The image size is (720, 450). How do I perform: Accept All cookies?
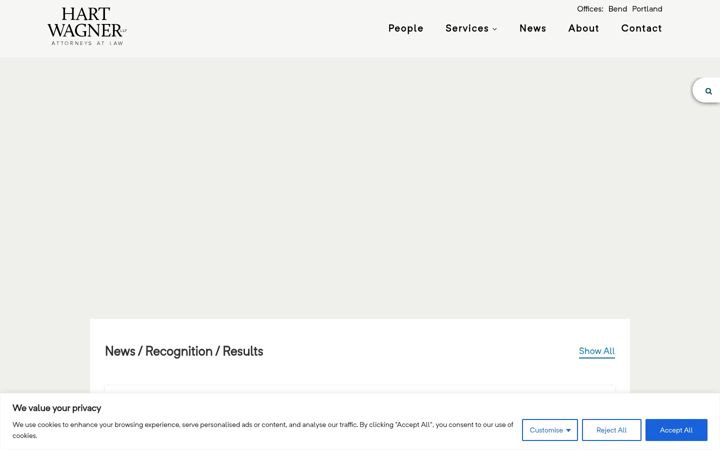[676, 430]
